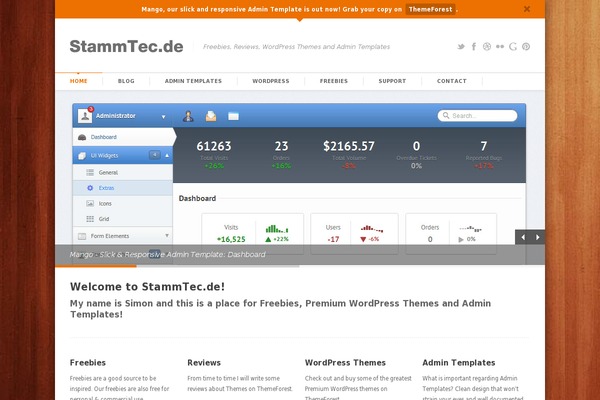Open the Freebies nav item
600x400 pixels.
(334, 81)
